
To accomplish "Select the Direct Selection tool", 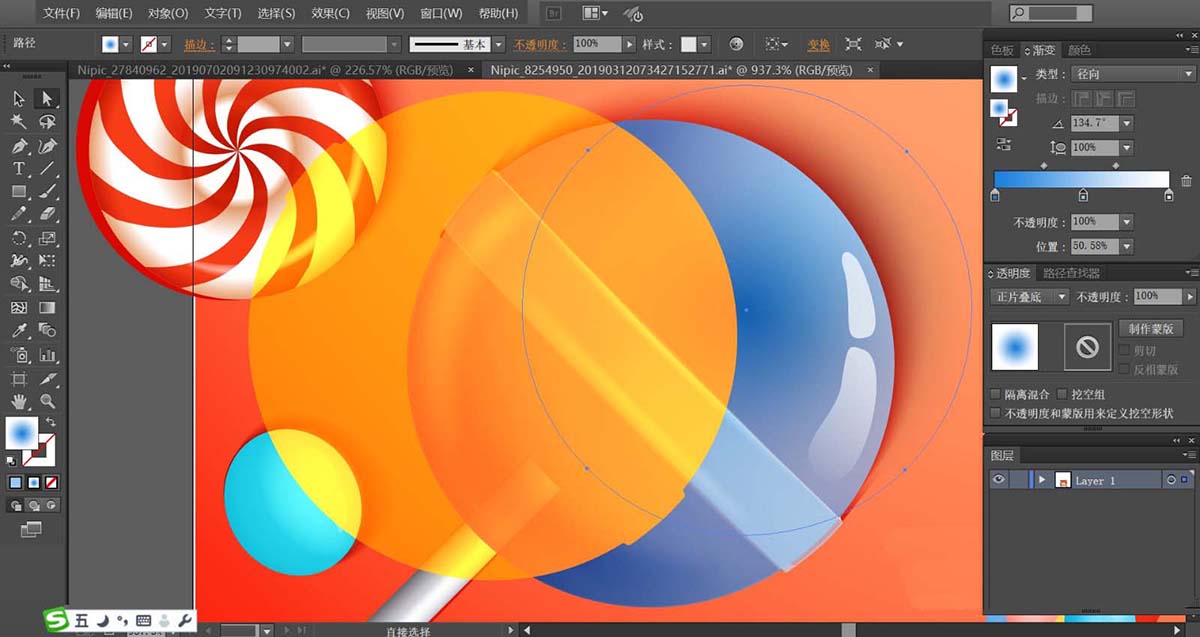I will click(x=47, y=98).
